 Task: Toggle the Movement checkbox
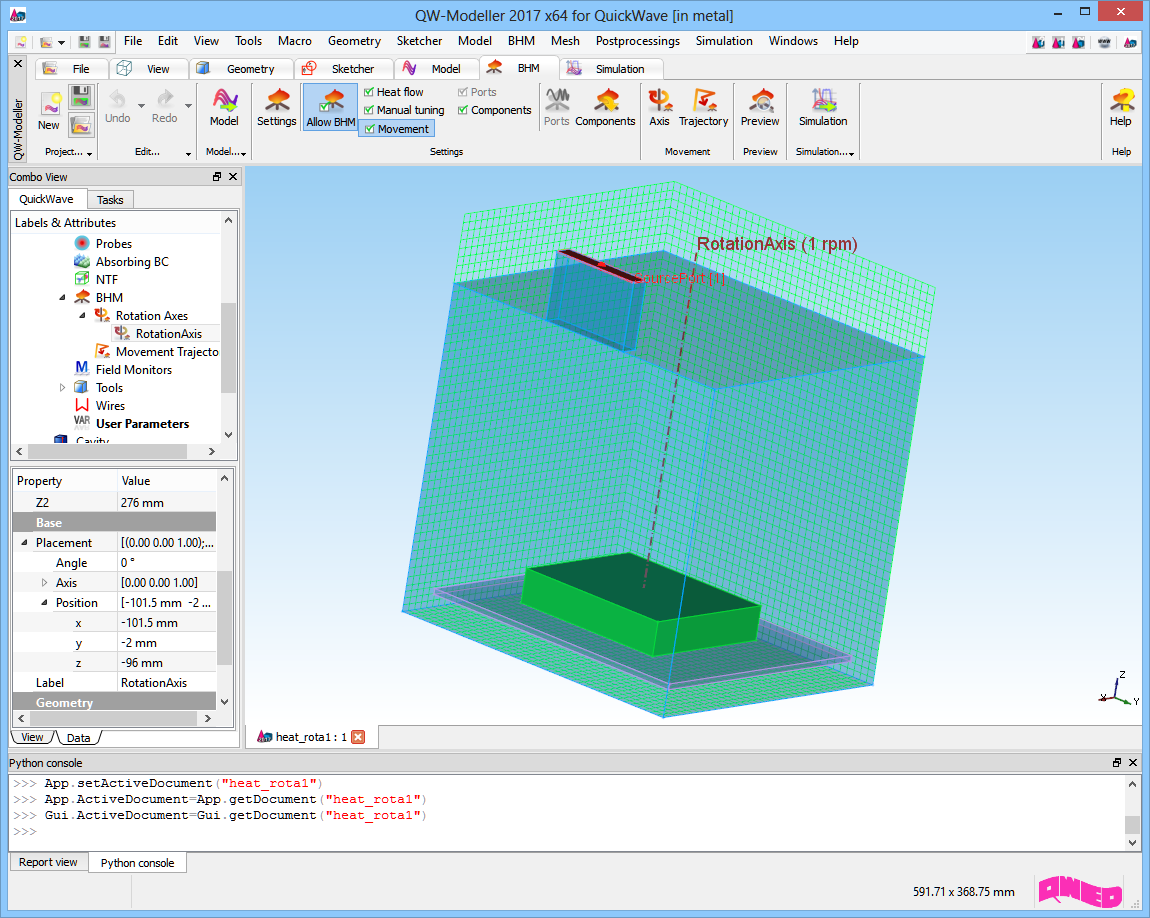(x=370, y=129)
